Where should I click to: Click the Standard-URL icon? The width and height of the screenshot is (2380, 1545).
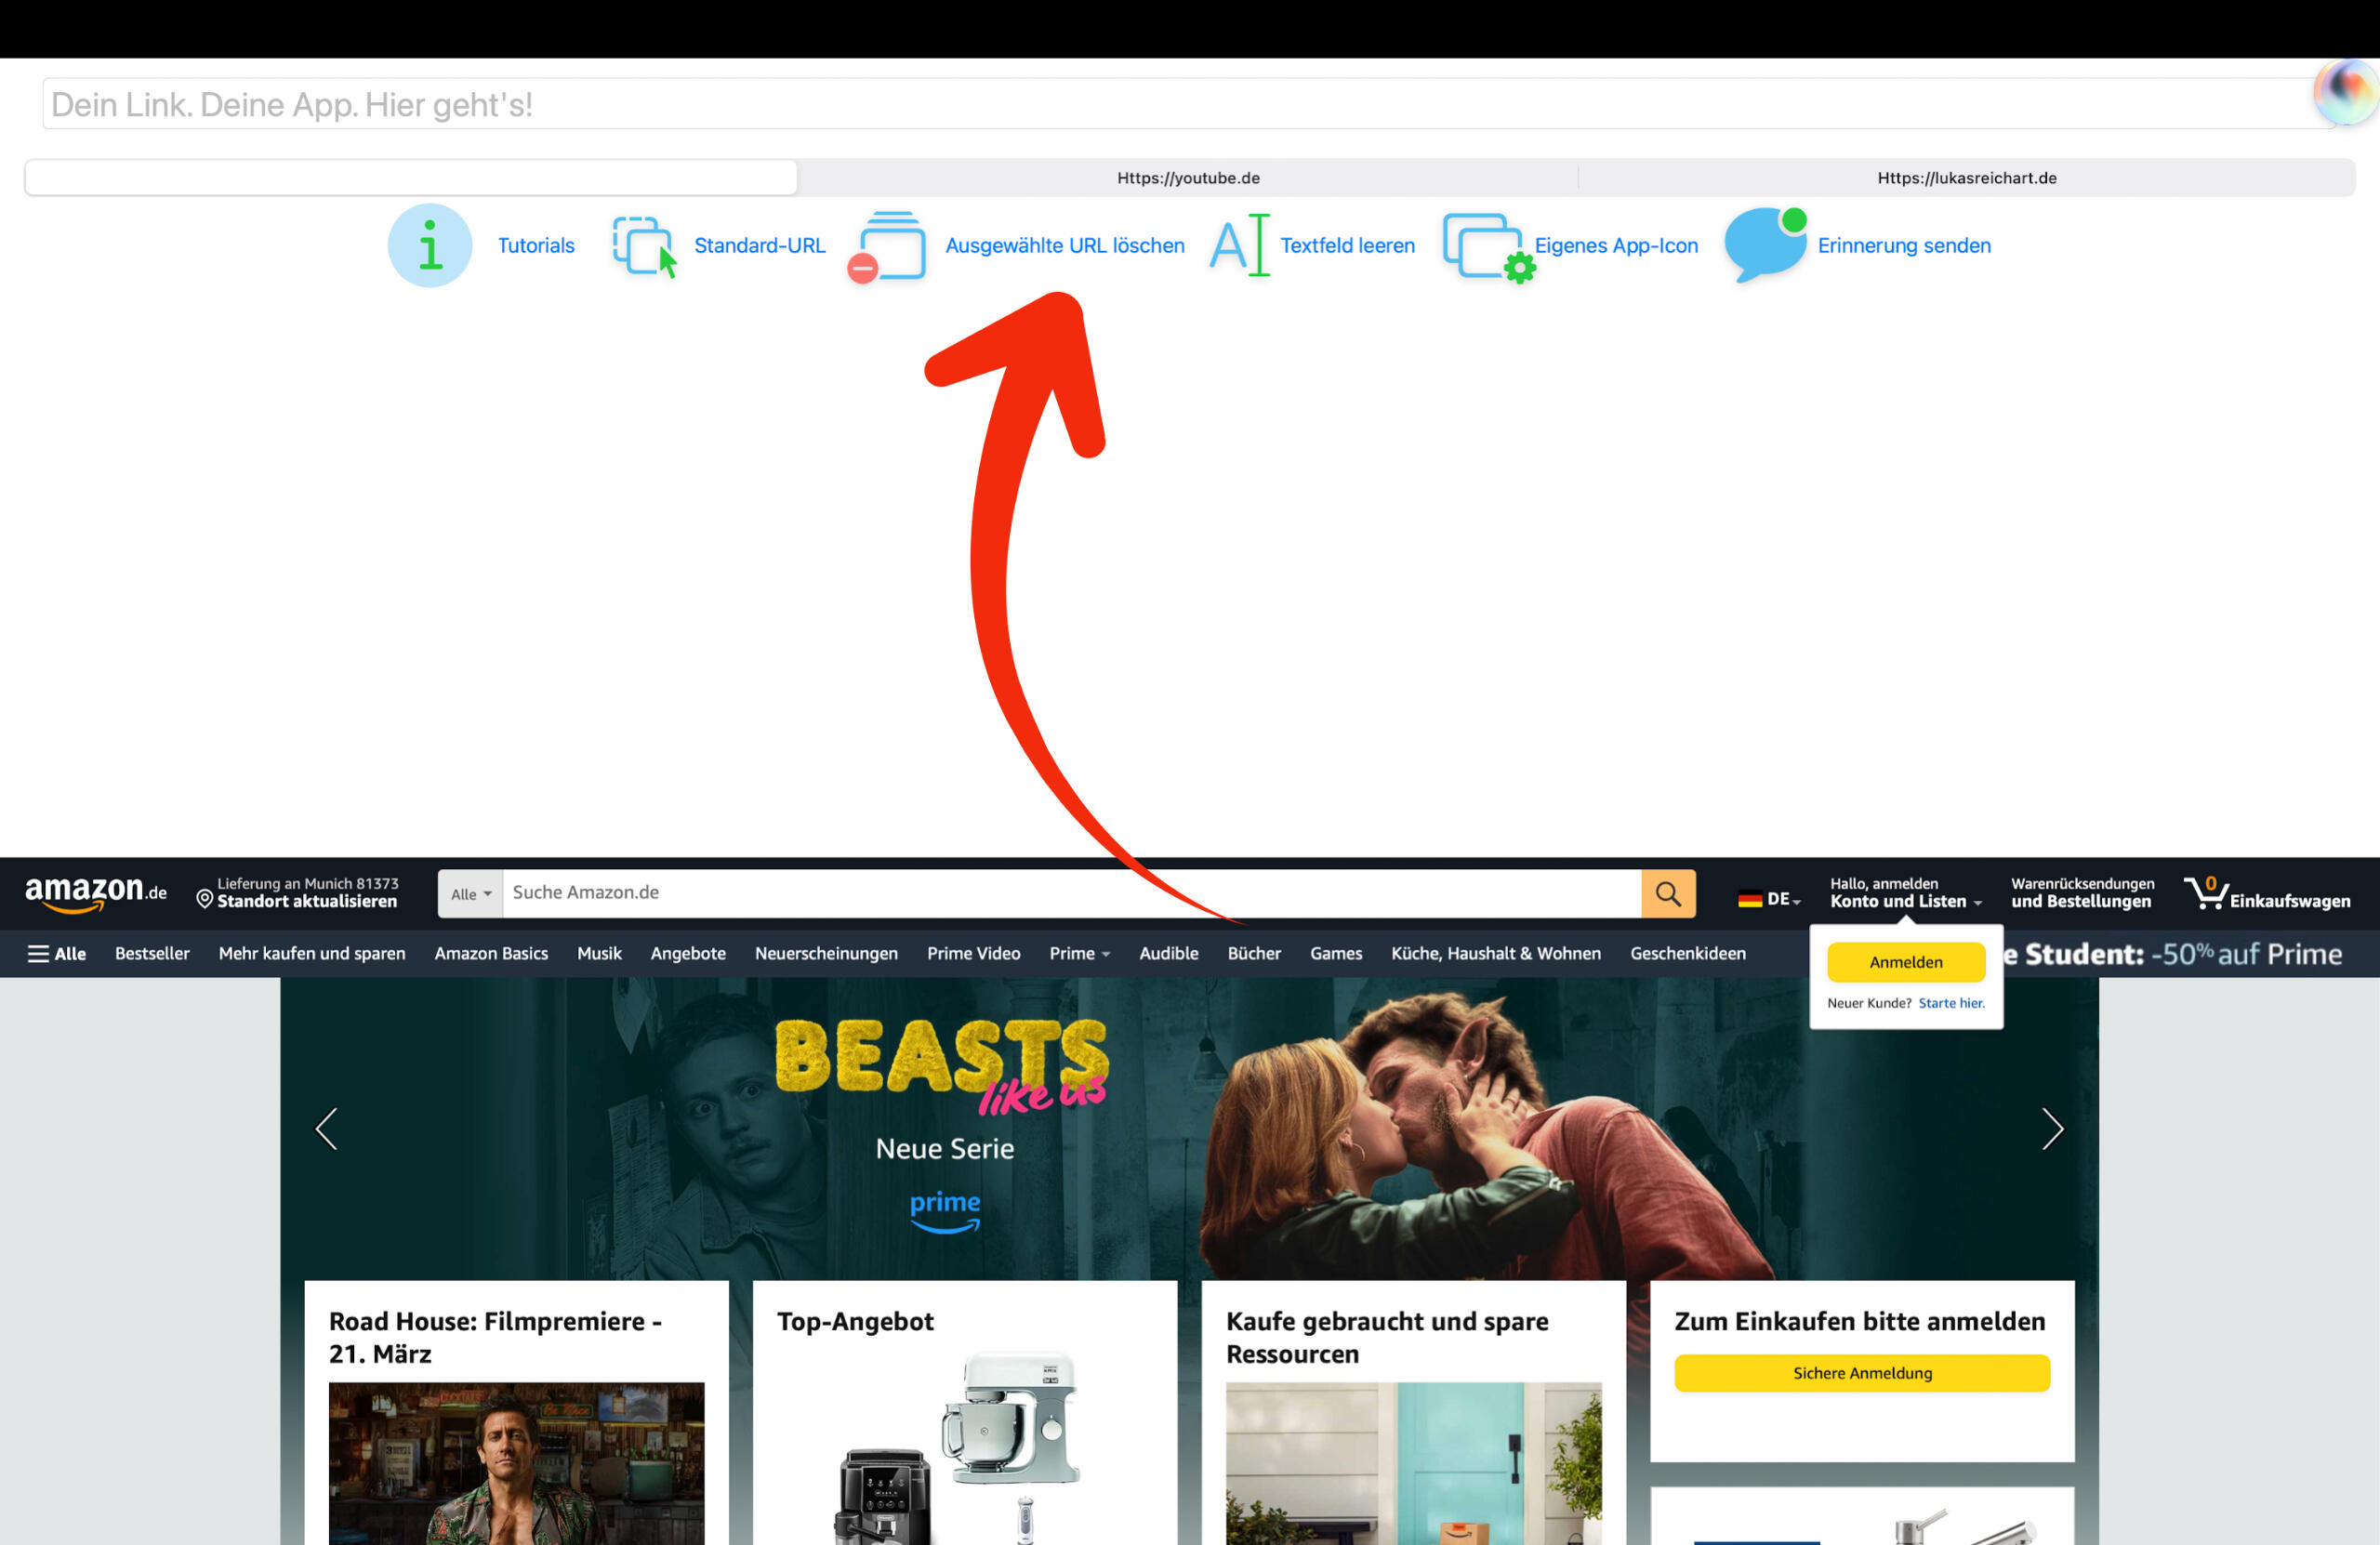point(643,245)
